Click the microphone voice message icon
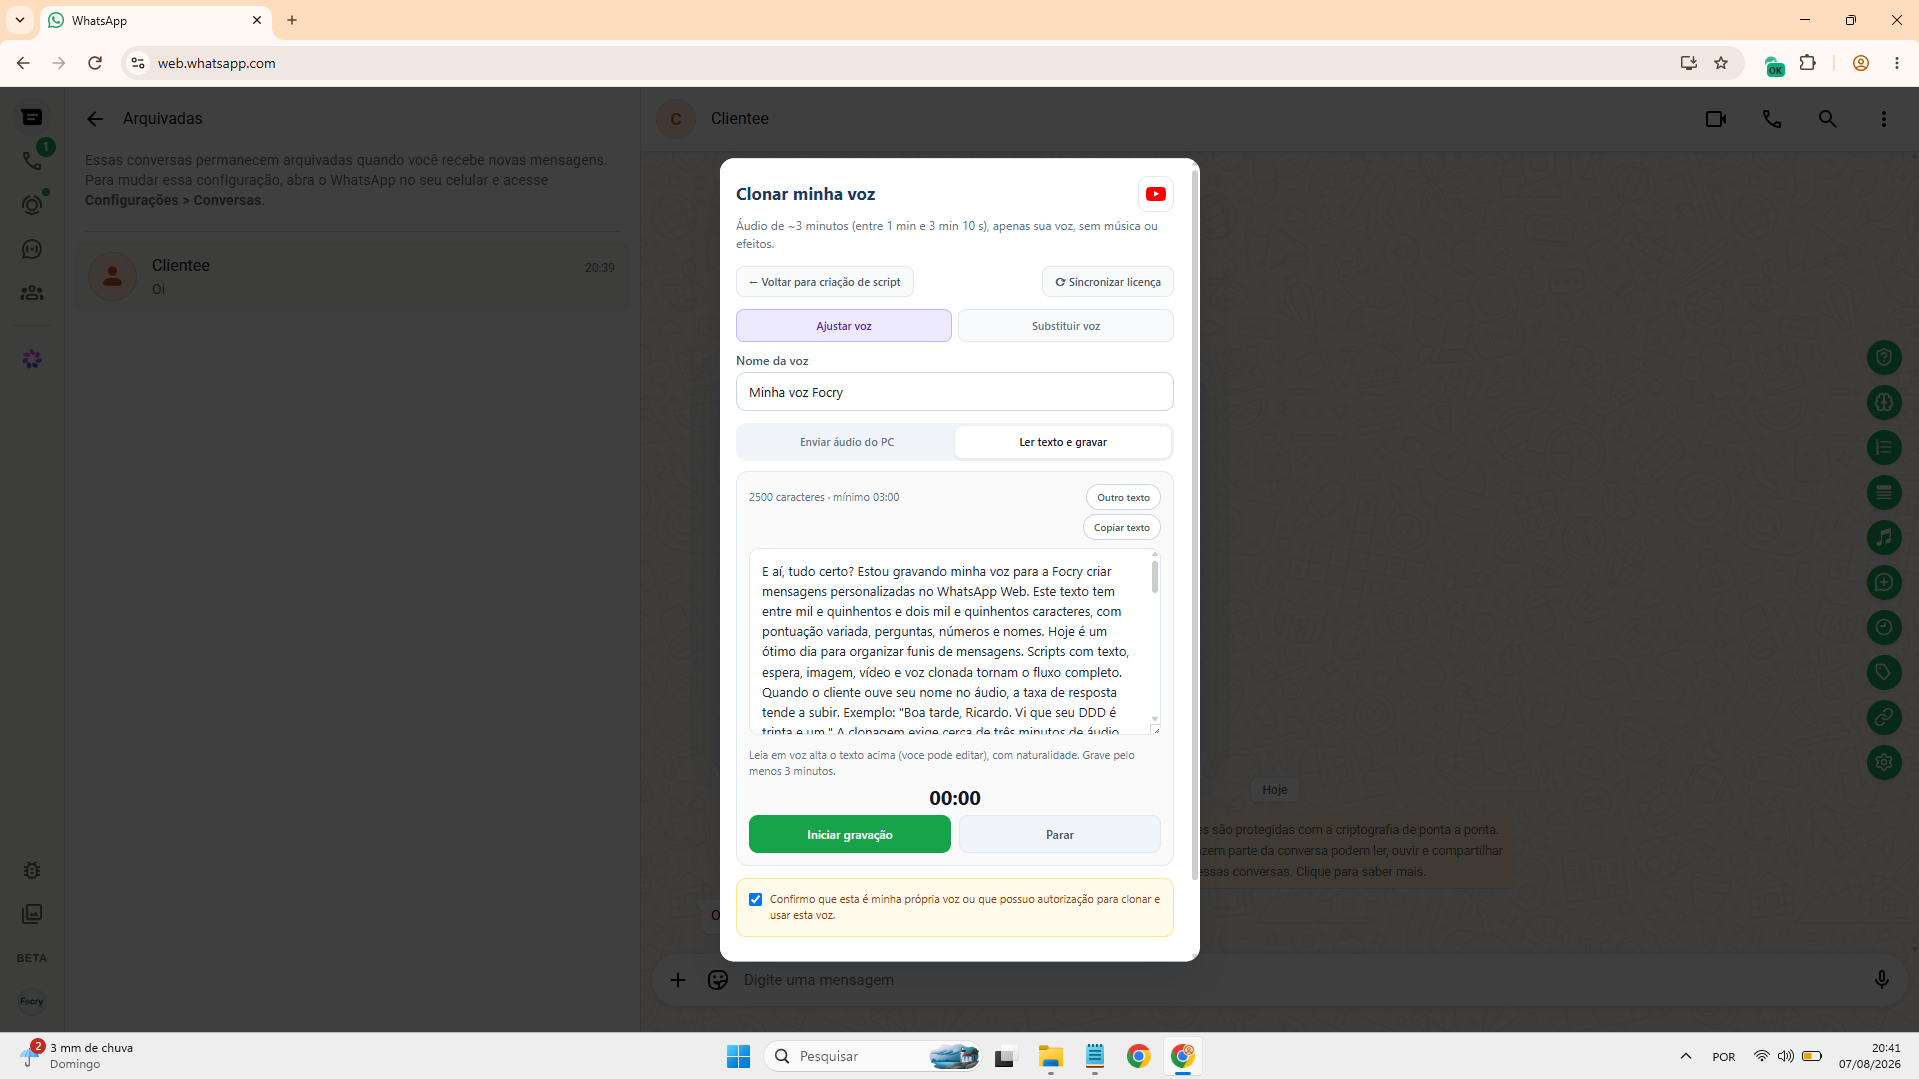 pyautogui.click(x=1881, y=980)
